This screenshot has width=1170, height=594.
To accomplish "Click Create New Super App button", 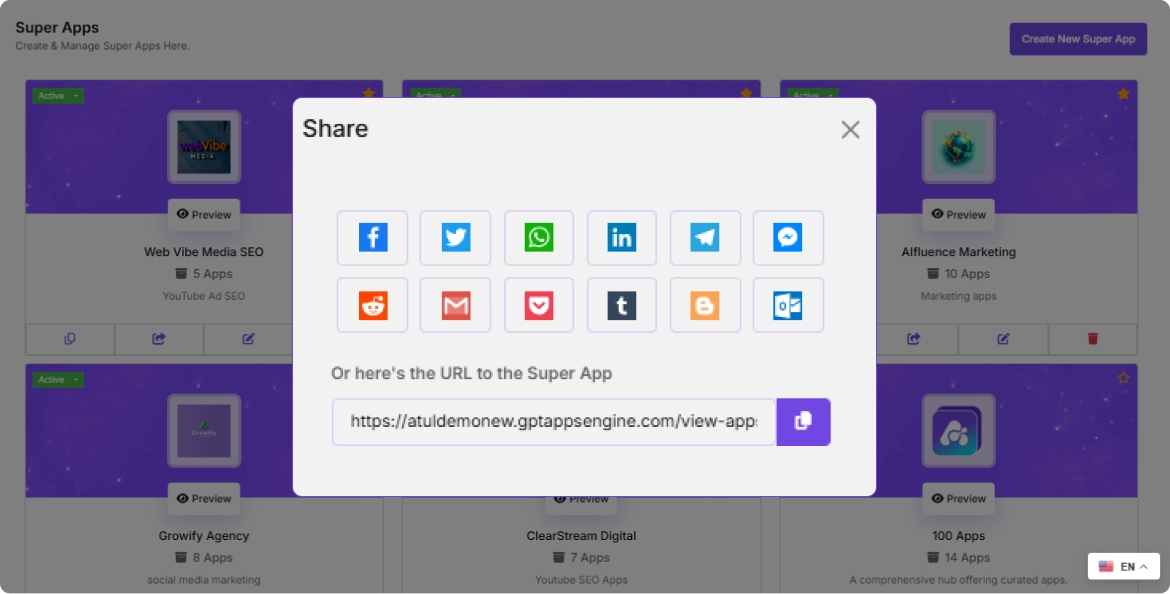I will tap(1078, 39).
